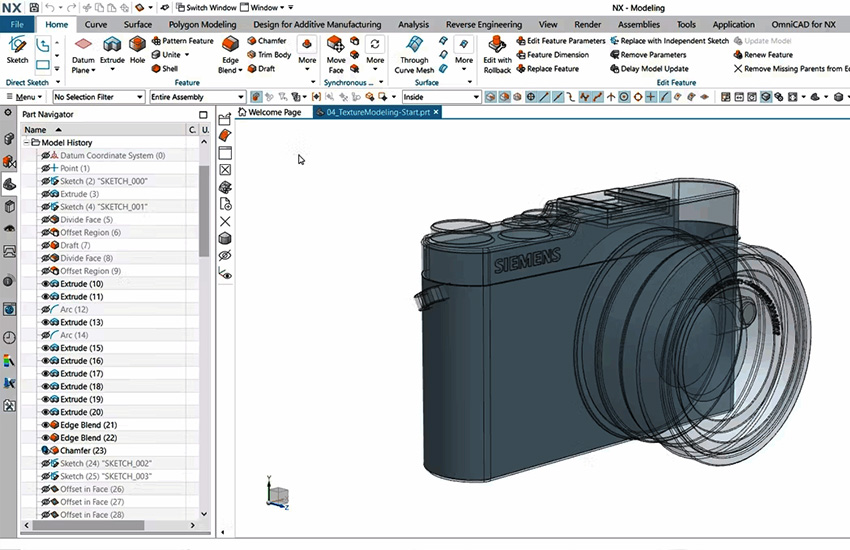Select the Sketch tool

coord(17,50)
